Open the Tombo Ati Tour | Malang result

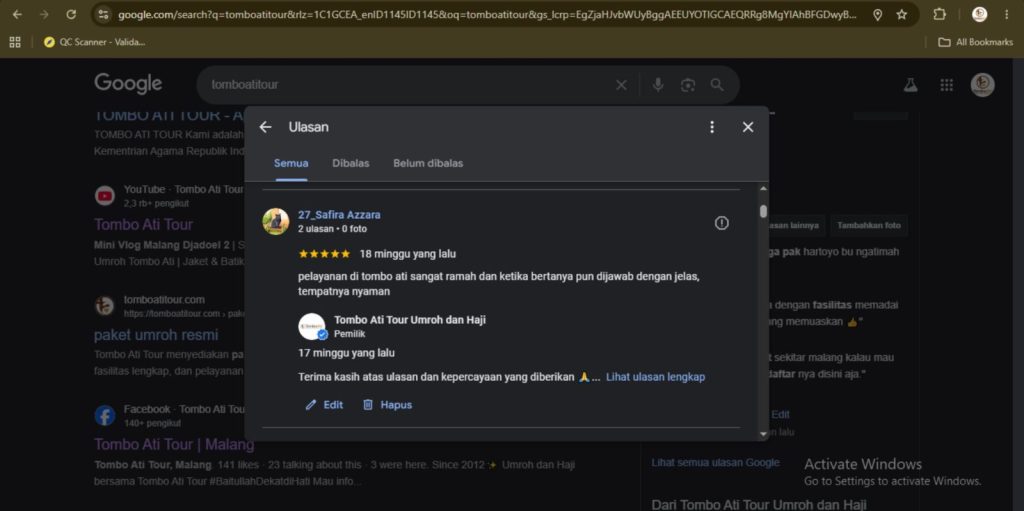pyautogui.click(x=174, y=444)
